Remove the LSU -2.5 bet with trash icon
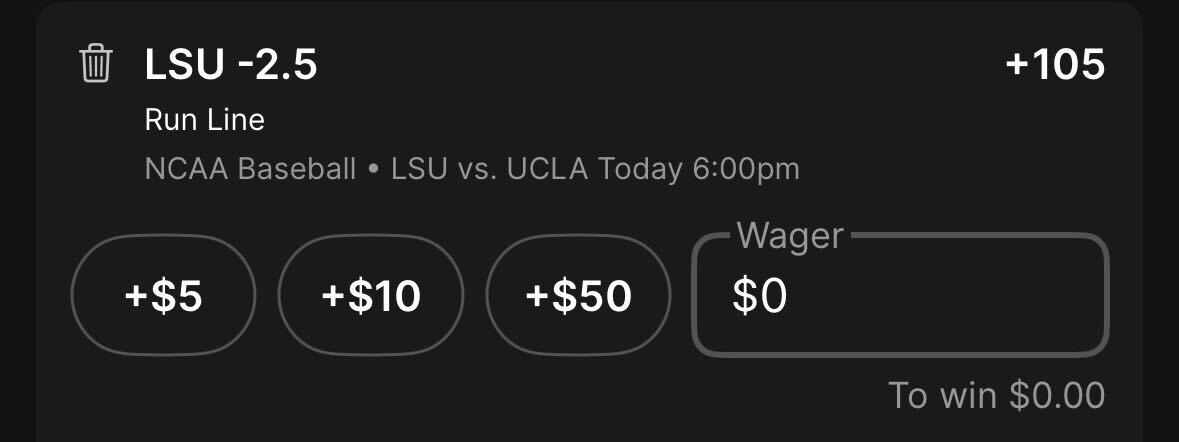 tap(95, 63)
